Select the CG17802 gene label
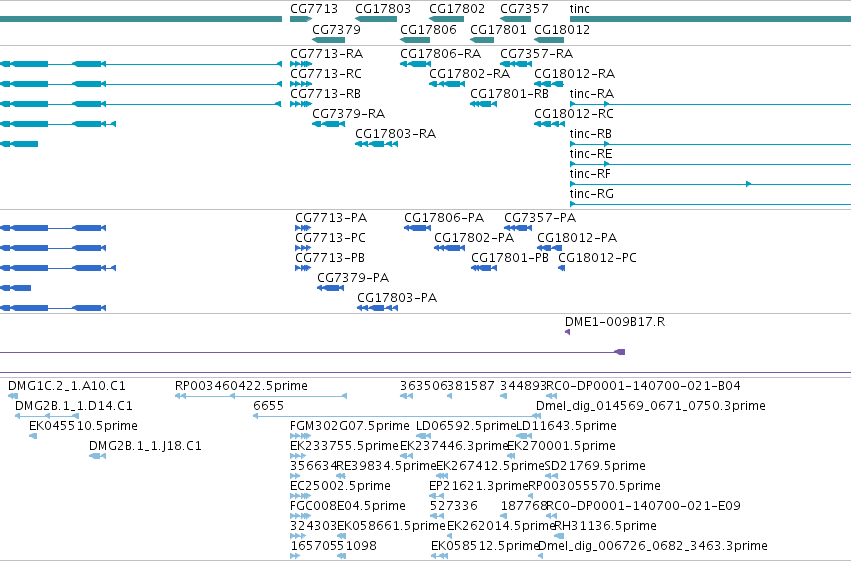The height and width of the screenshot is (561, 851). [457, 9]
